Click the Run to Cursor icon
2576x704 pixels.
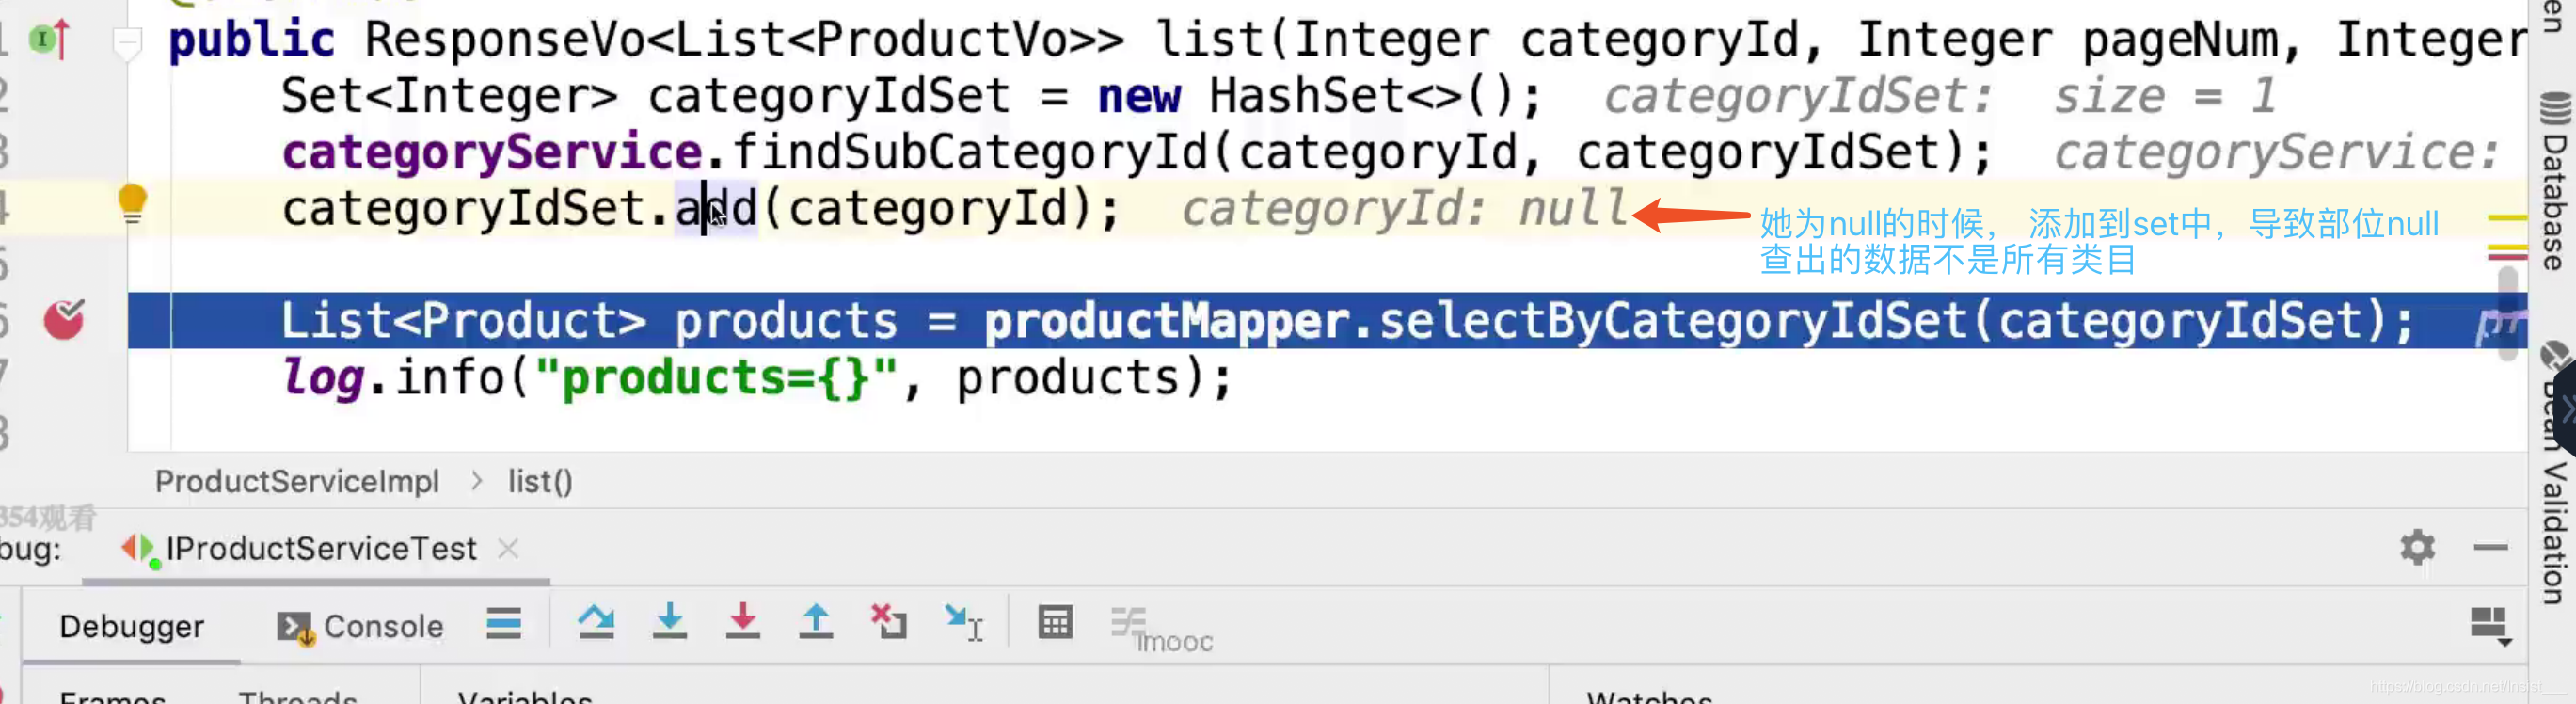(964, 623)
